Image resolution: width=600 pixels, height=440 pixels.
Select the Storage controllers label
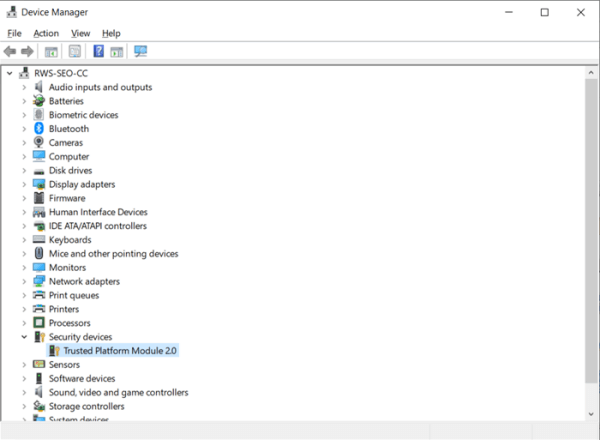click(x=86, y=406)
